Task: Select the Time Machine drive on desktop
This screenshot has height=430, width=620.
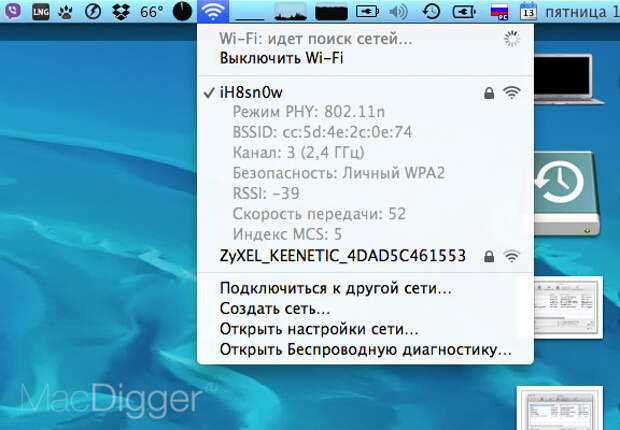Action: [x=566, y=194]
